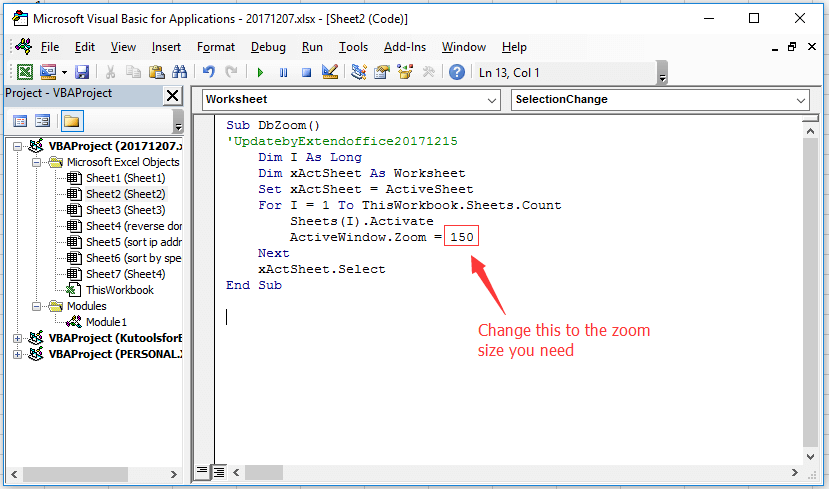The height and width of the screenshot is (489, 829).
Task: Close the Project - VBAProject panel
Action: [x=172, y=96]
